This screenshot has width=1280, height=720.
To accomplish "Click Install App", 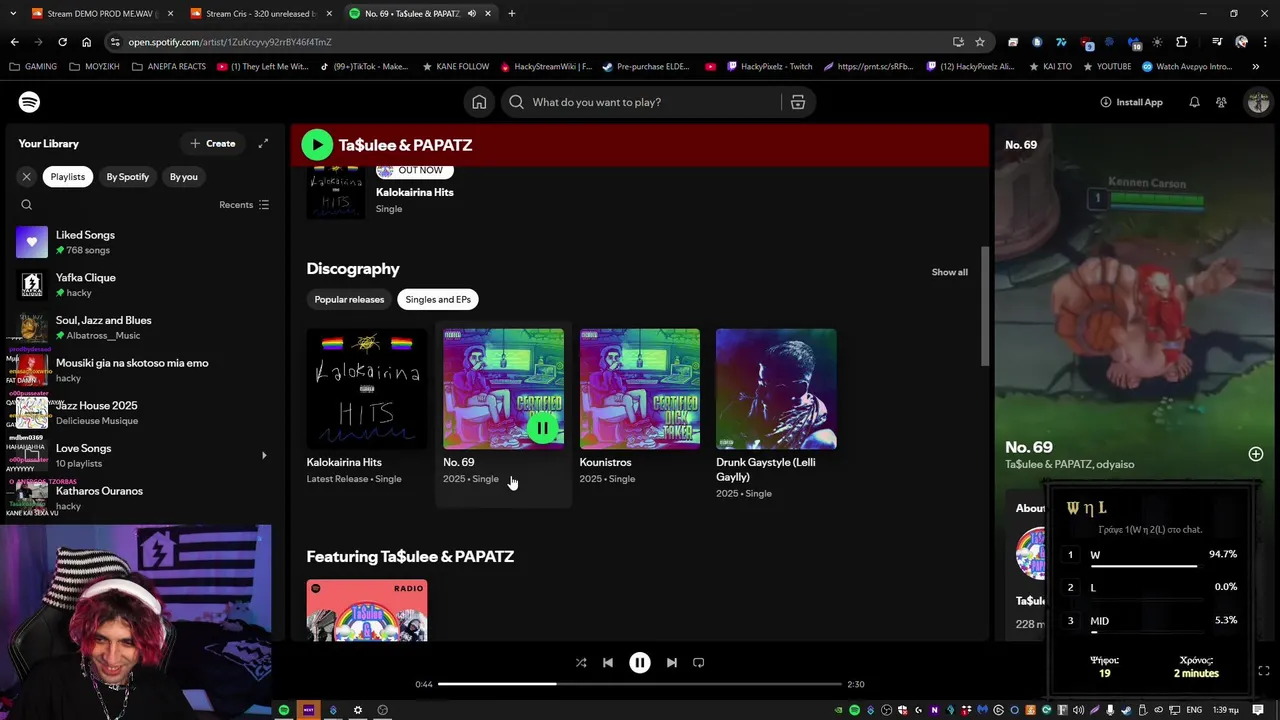I will pyautogui.click(x=1131, y=102).
